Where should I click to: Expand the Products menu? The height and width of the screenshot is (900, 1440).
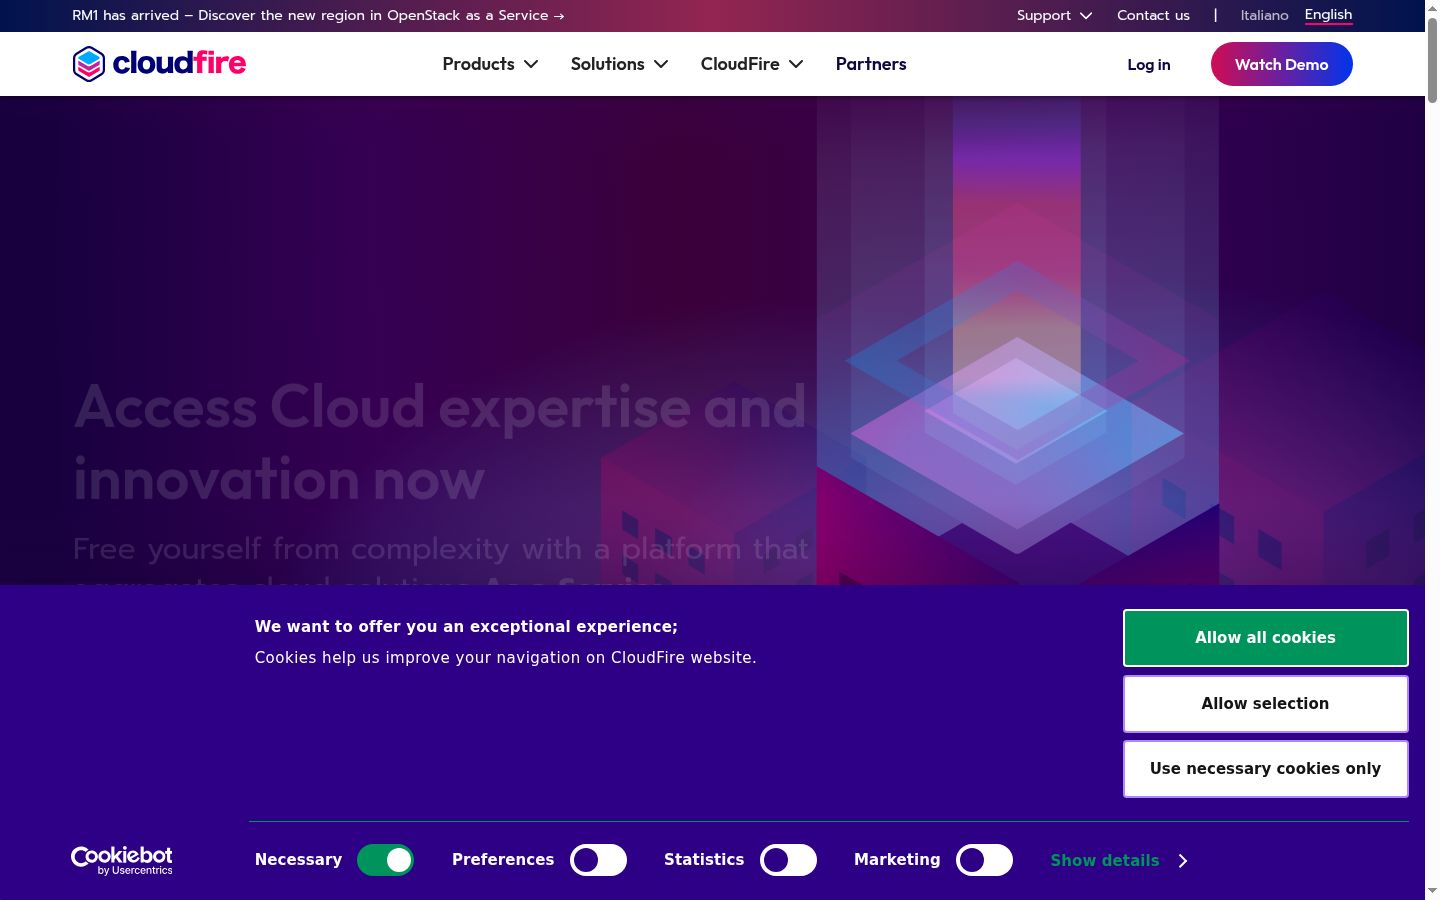[x=491, y=64]
